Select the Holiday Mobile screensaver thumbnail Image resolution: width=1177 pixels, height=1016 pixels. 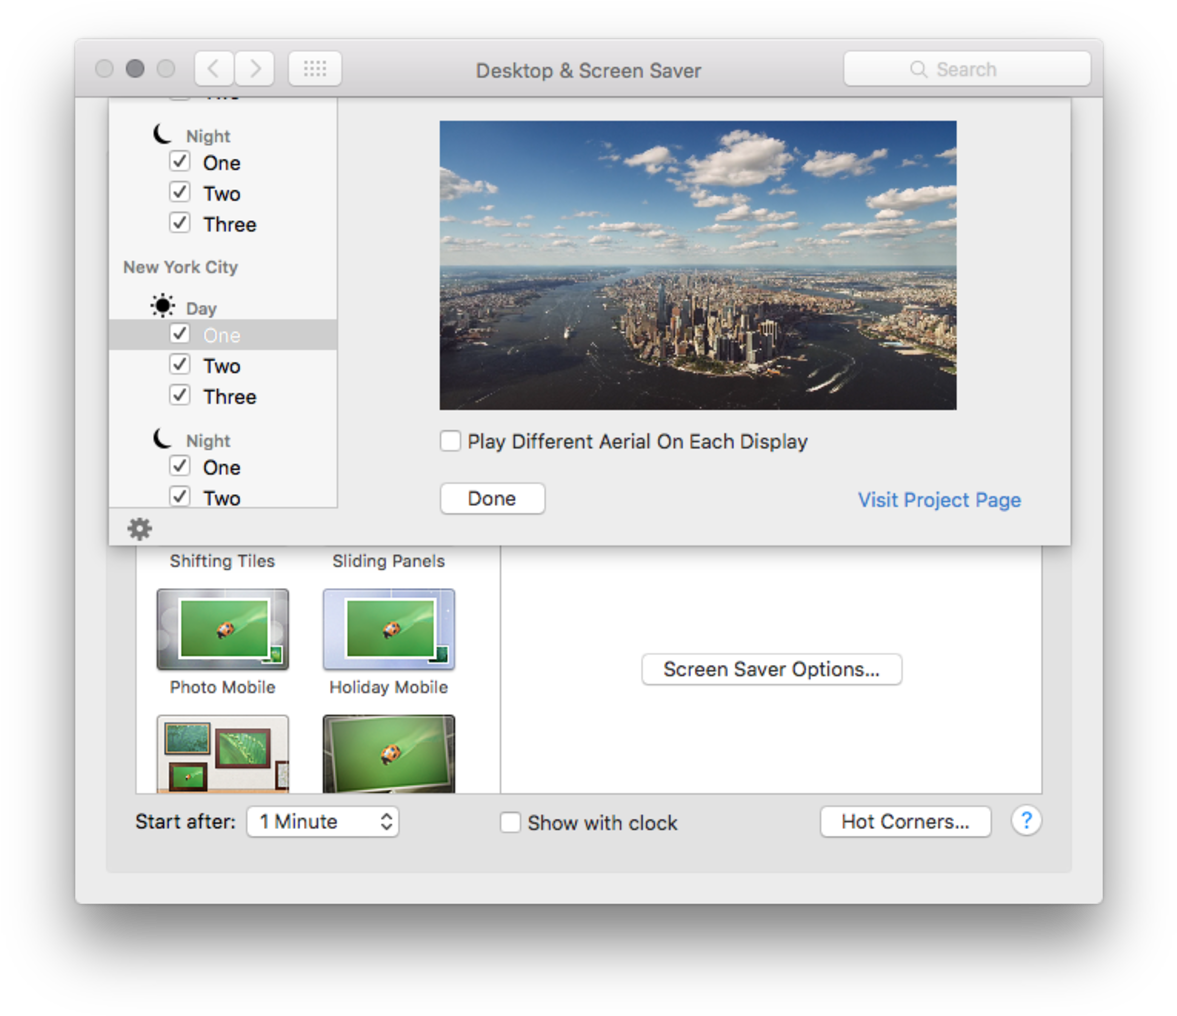(x=388, y=630)
